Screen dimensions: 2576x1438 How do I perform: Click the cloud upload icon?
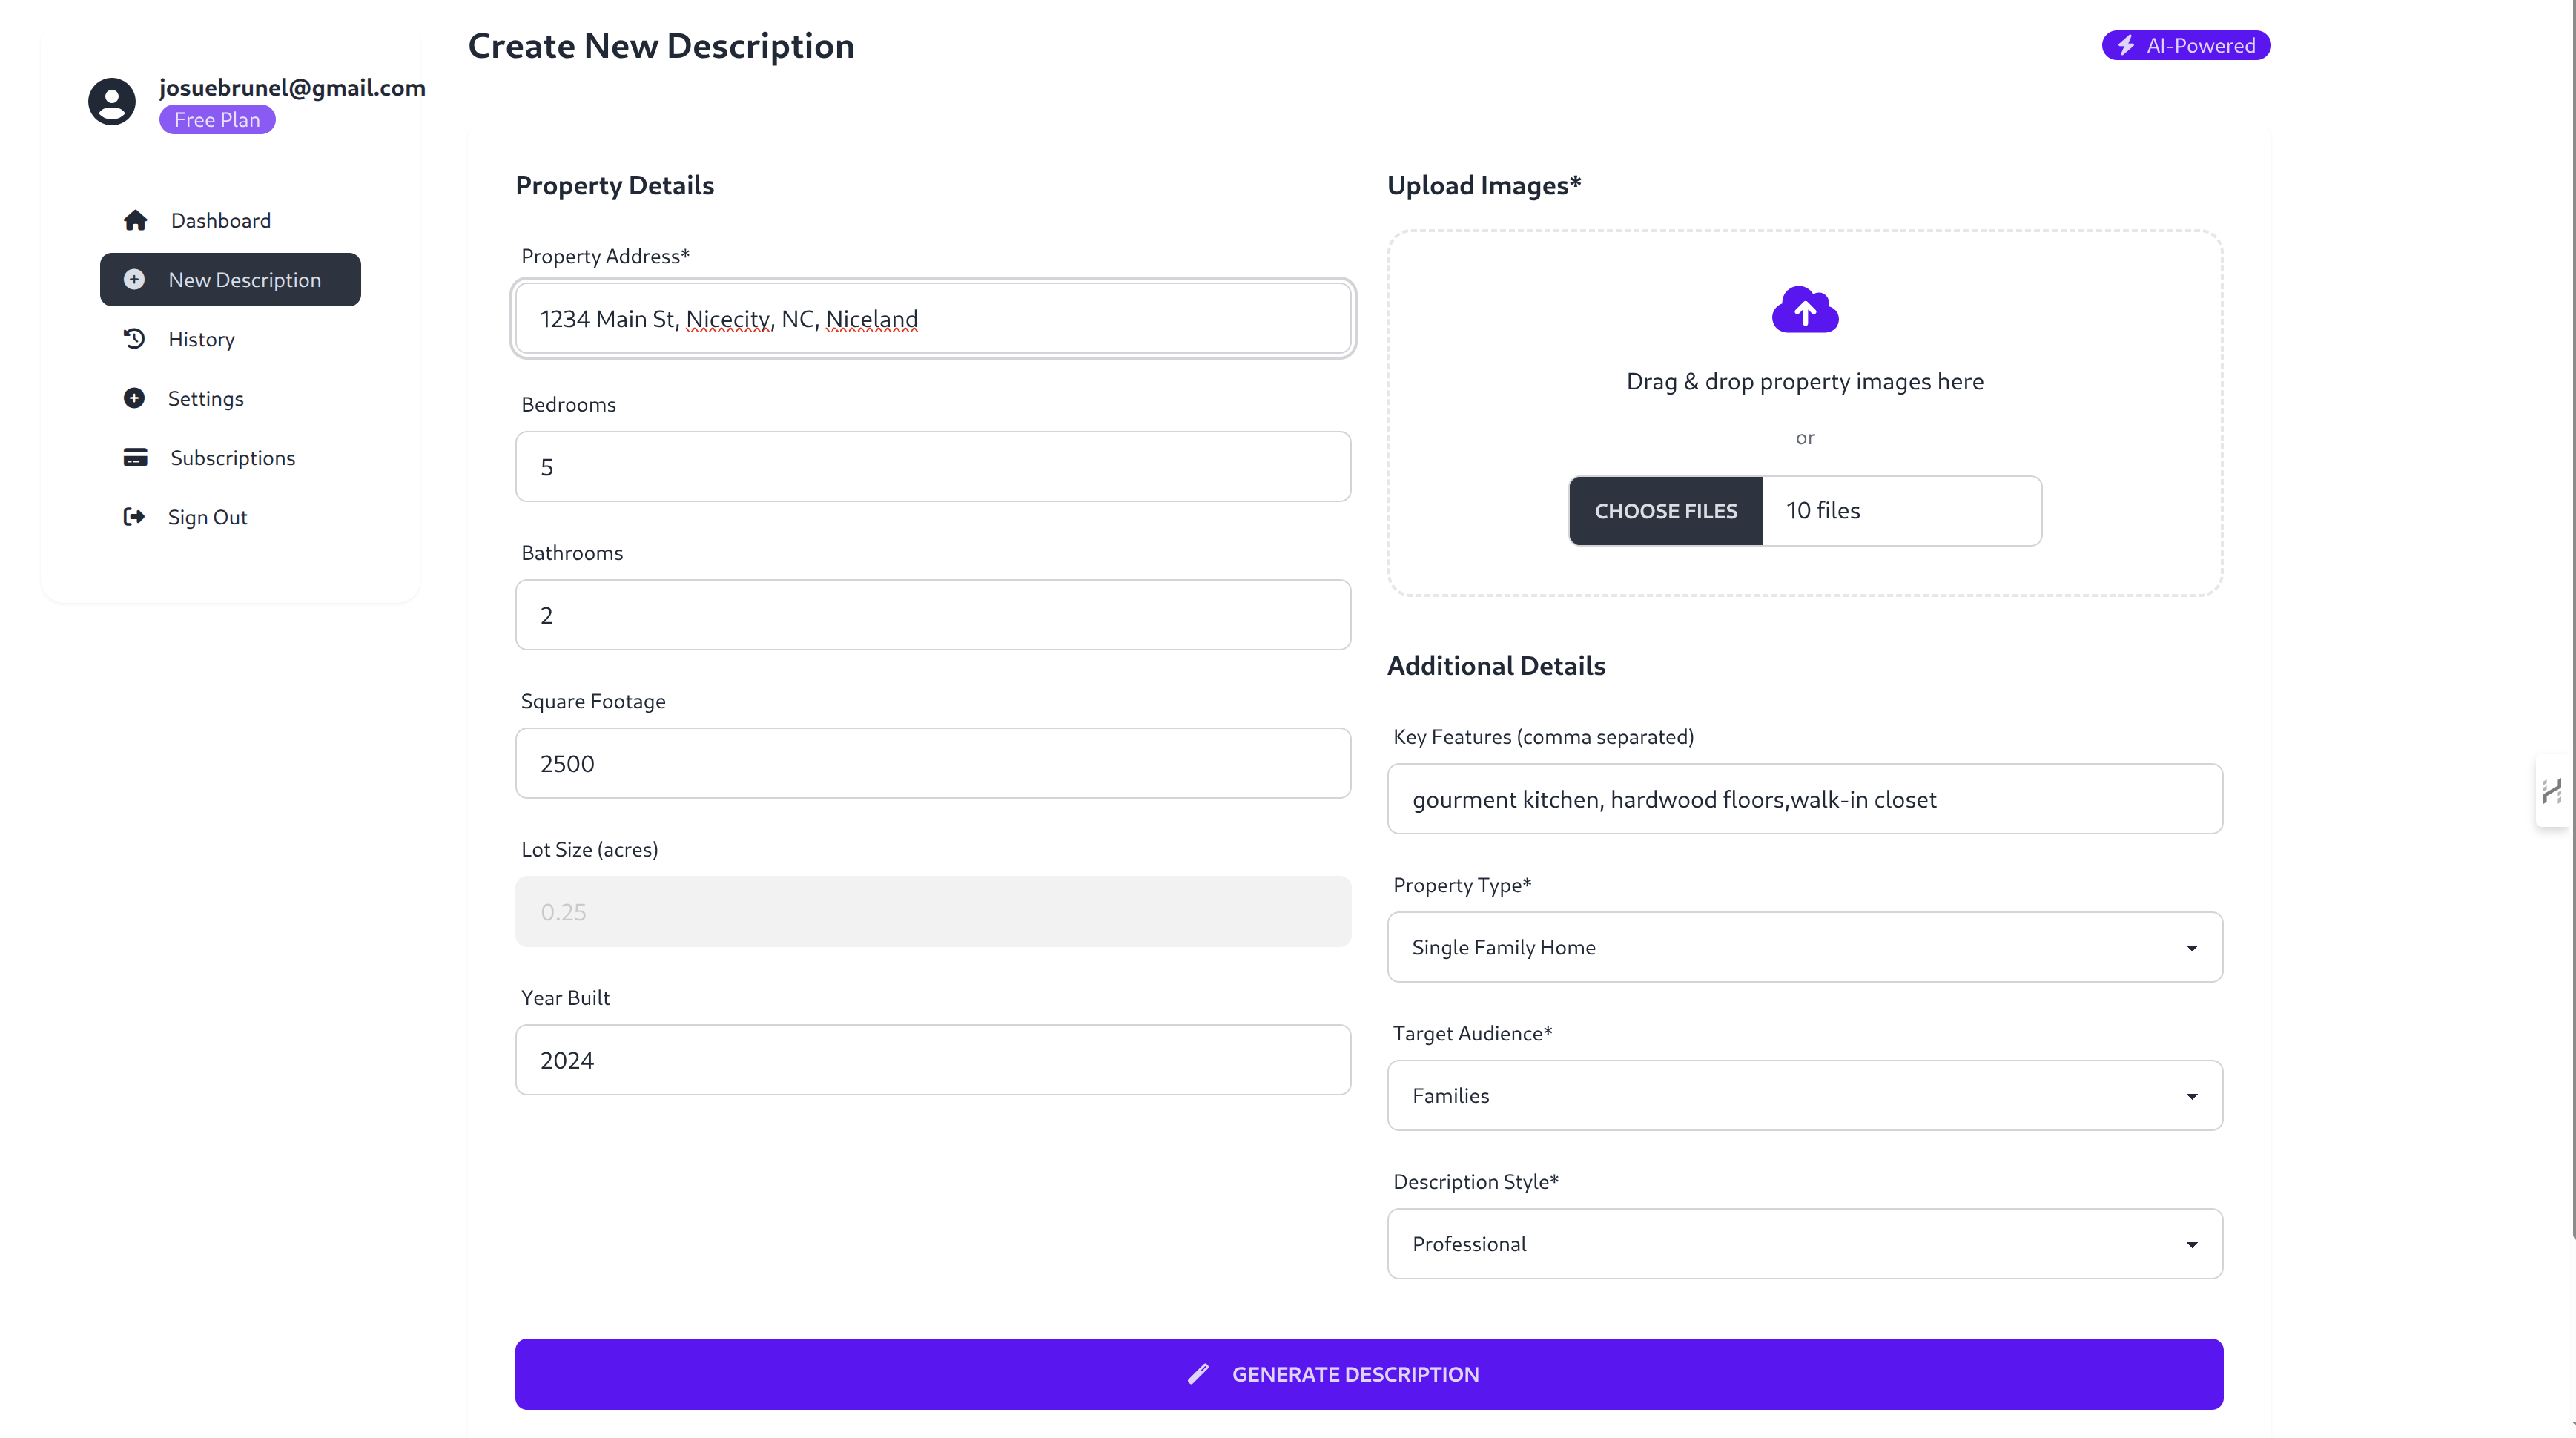(1804, 310)
